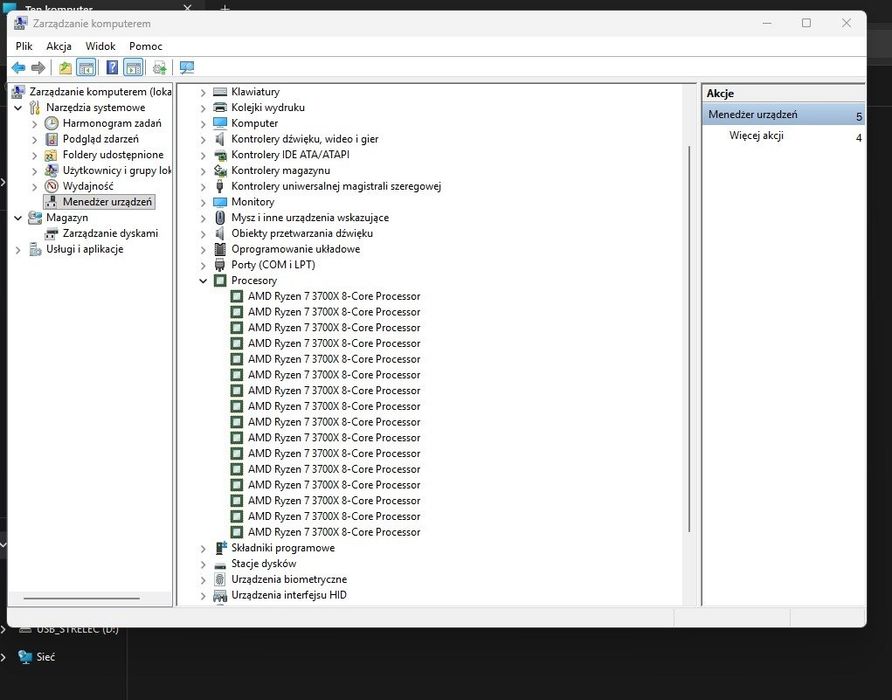This screenshot has height=700, width=892.
Task: Click the device list vertical scrollbar
Action: [x=689, y=339]
